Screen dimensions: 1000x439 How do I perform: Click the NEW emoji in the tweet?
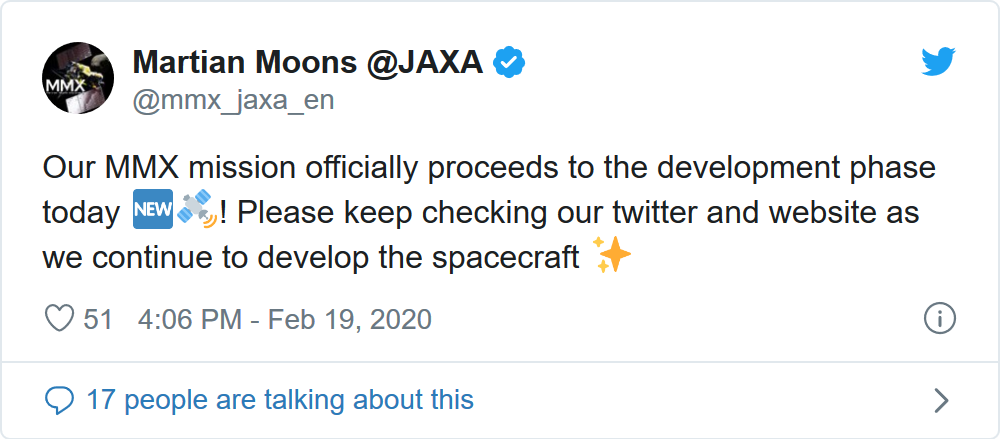(x=152, y=212)
